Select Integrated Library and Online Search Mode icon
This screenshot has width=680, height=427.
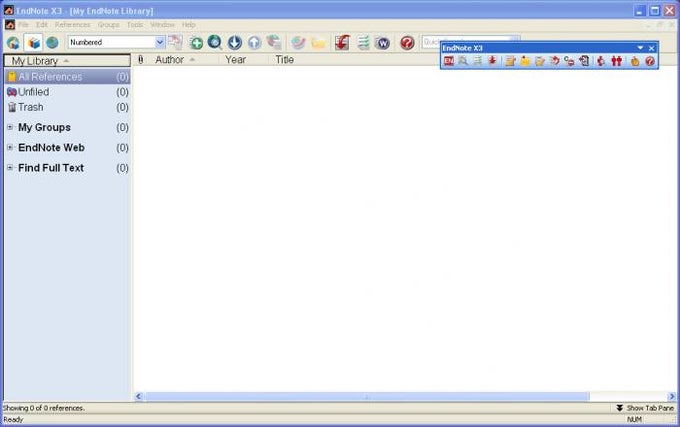[x=33, y=42]
